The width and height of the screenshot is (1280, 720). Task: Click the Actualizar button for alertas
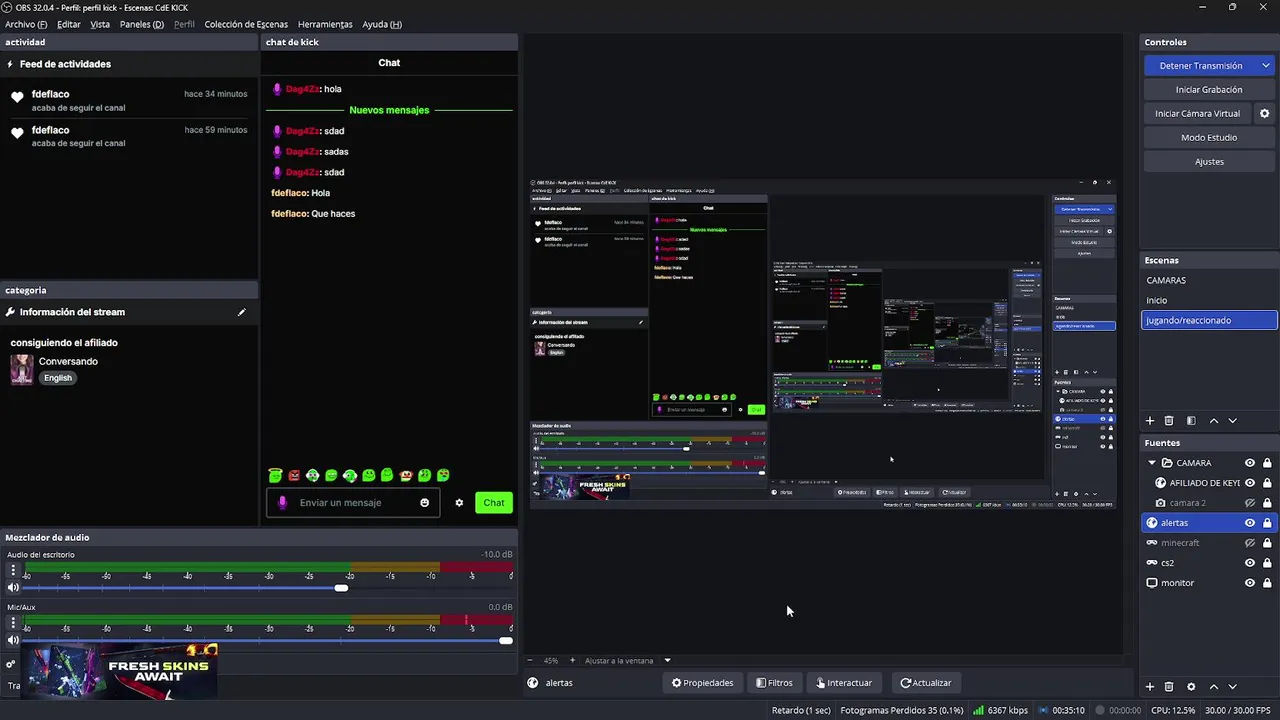point(926,683)
